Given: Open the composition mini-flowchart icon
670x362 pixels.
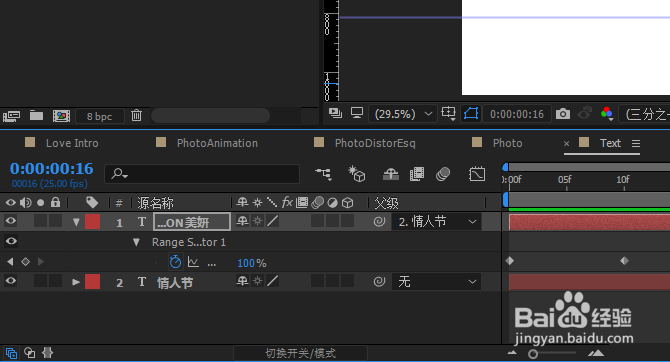Looking at the screenshot, I should [x=323, y=174].
